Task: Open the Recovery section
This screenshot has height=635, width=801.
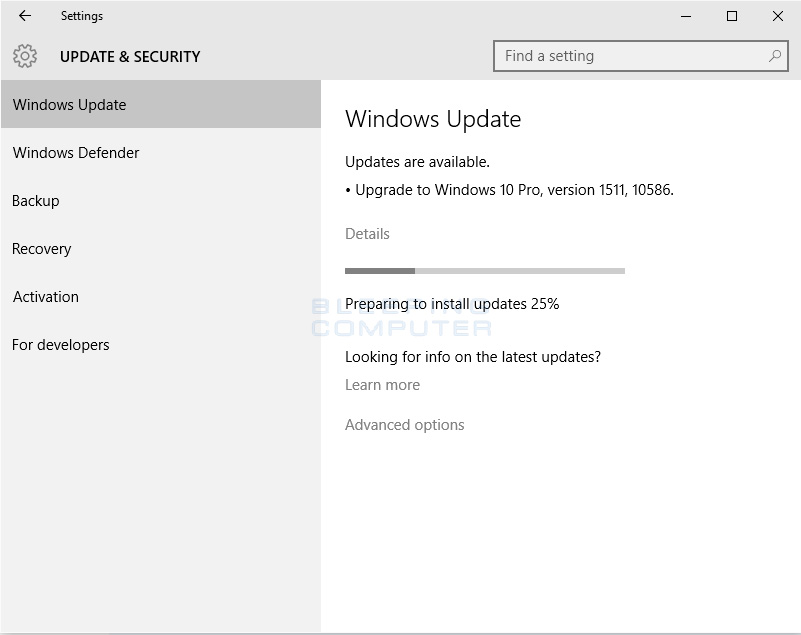Action: coord(41,248)
